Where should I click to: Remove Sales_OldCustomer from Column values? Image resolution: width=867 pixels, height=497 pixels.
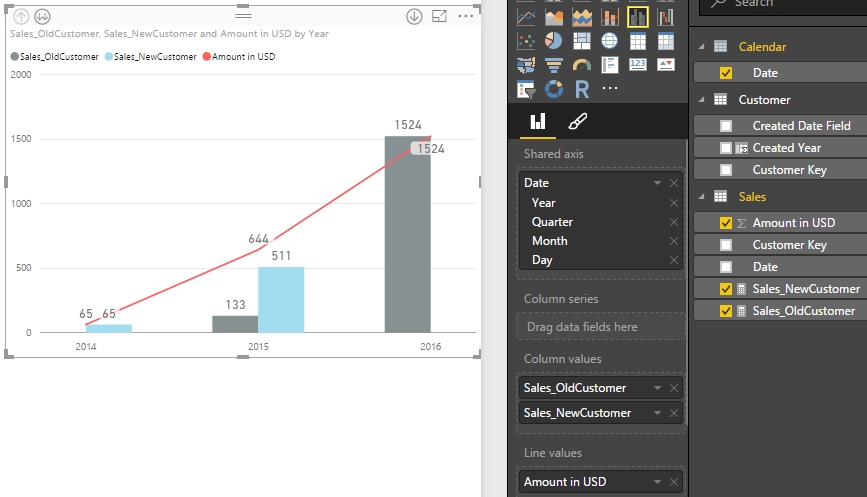tap(674, 388)
